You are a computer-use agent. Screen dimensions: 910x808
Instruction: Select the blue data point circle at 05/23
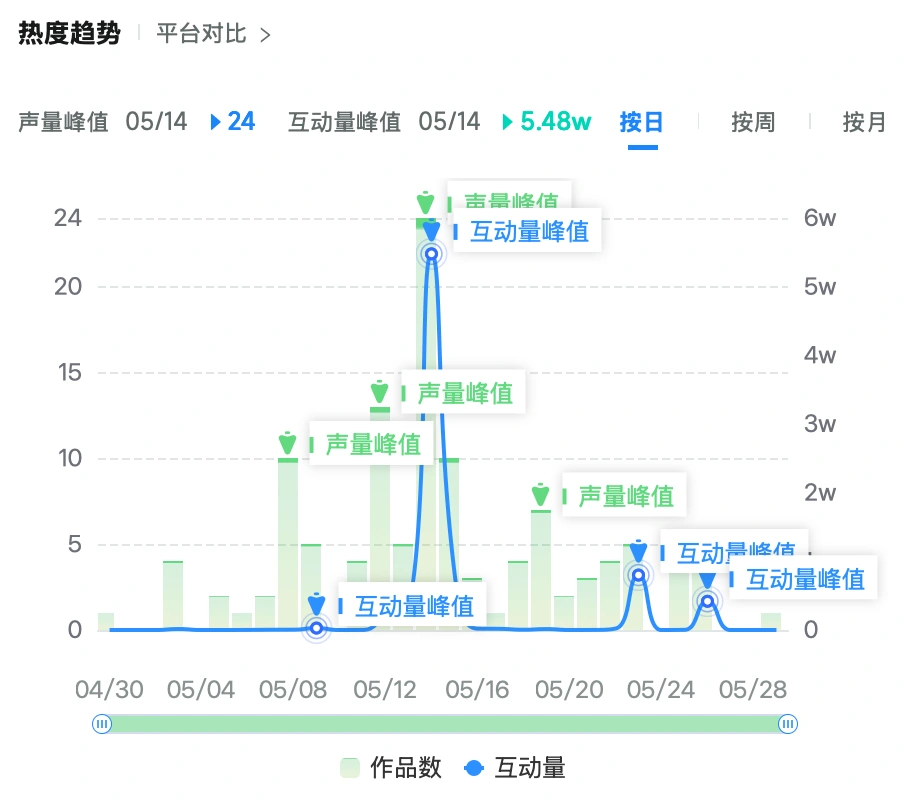(x=638, y=575)
